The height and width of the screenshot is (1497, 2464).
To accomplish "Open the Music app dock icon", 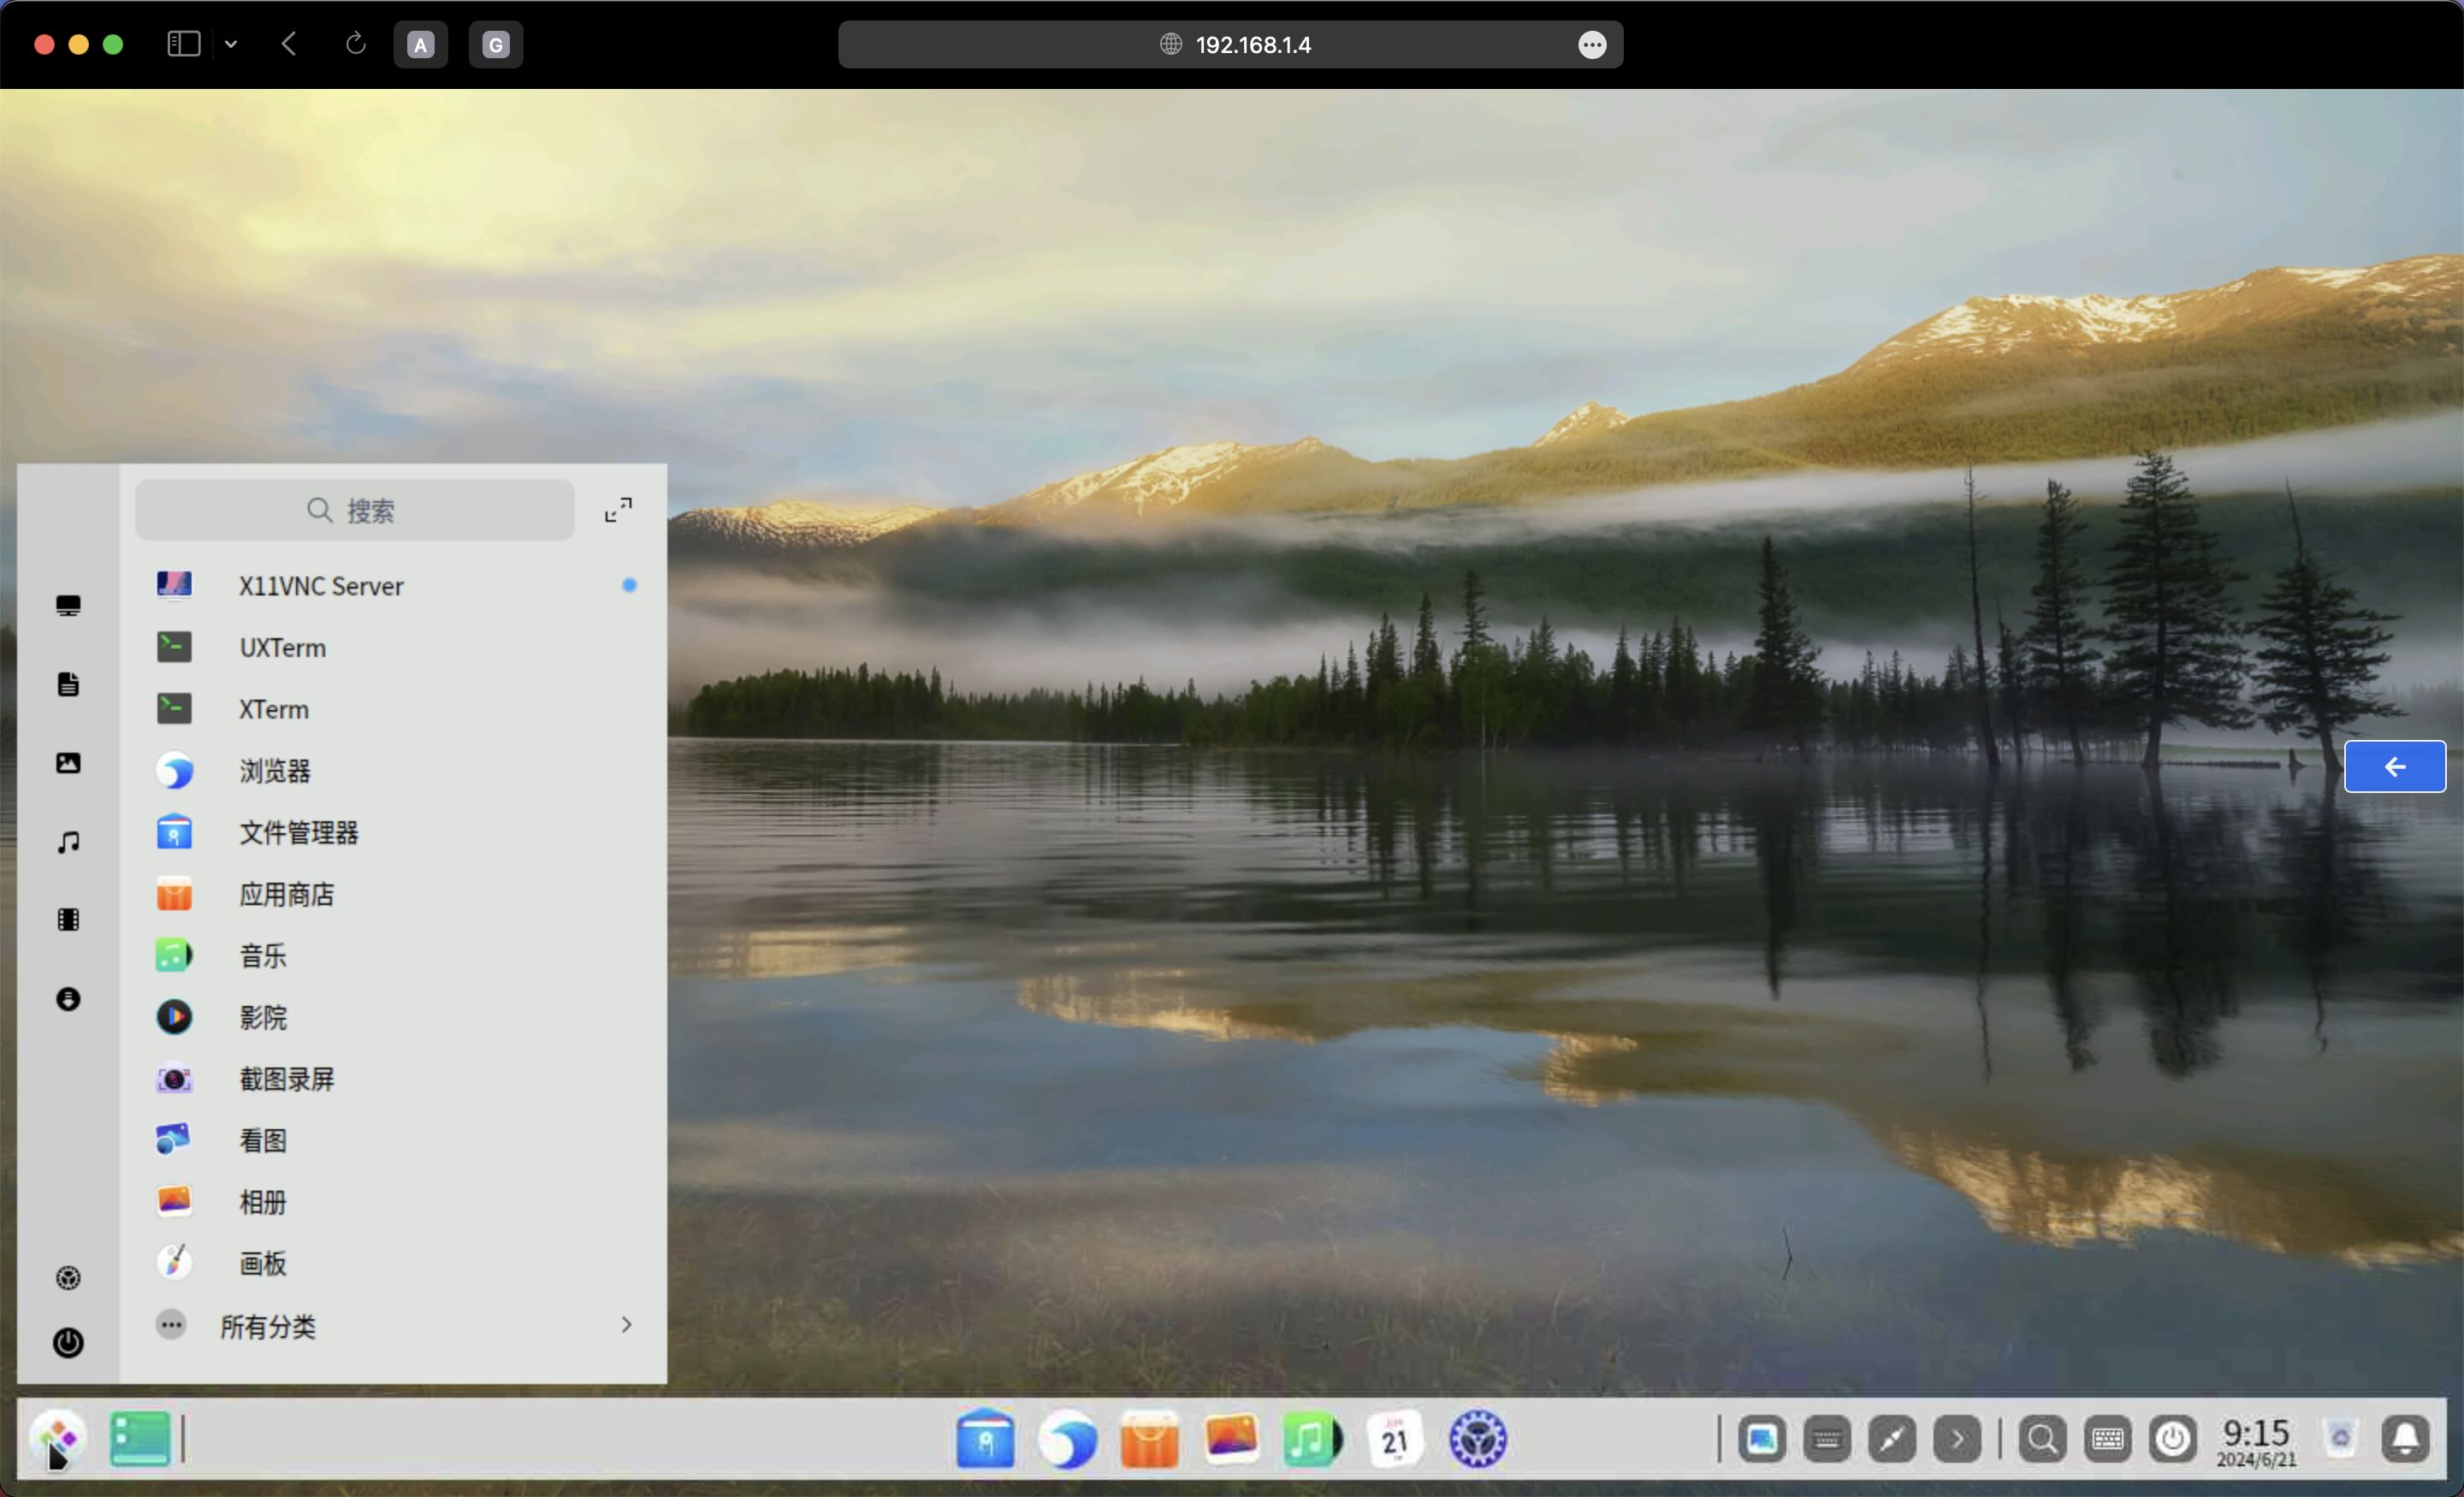I will pyautogui.click(x=1311, y=1439).
